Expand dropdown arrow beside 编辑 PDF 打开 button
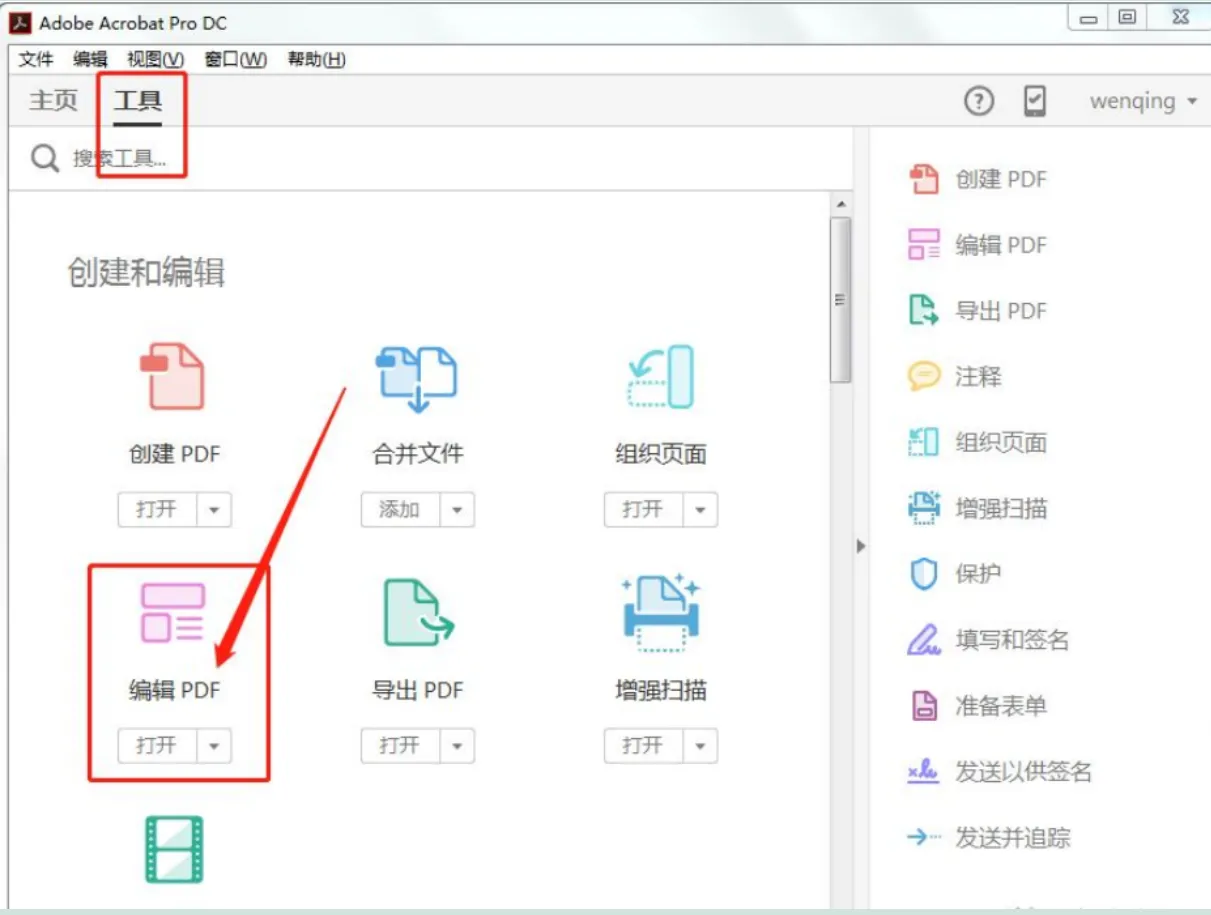The image size is (1211, 915). click(x=214, y=745)
